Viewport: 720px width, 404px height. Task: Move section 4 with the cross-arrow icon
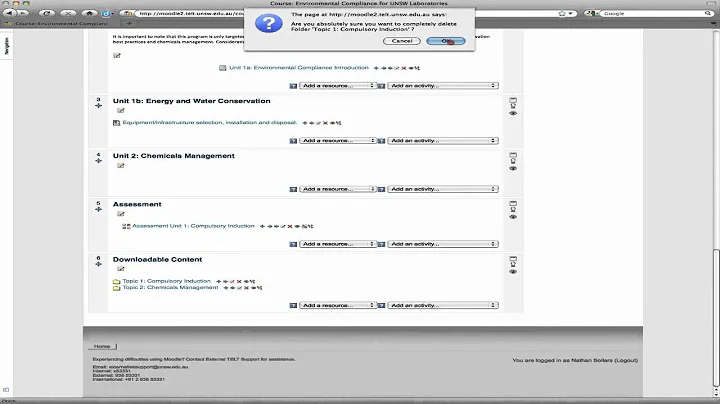point(98,161)
